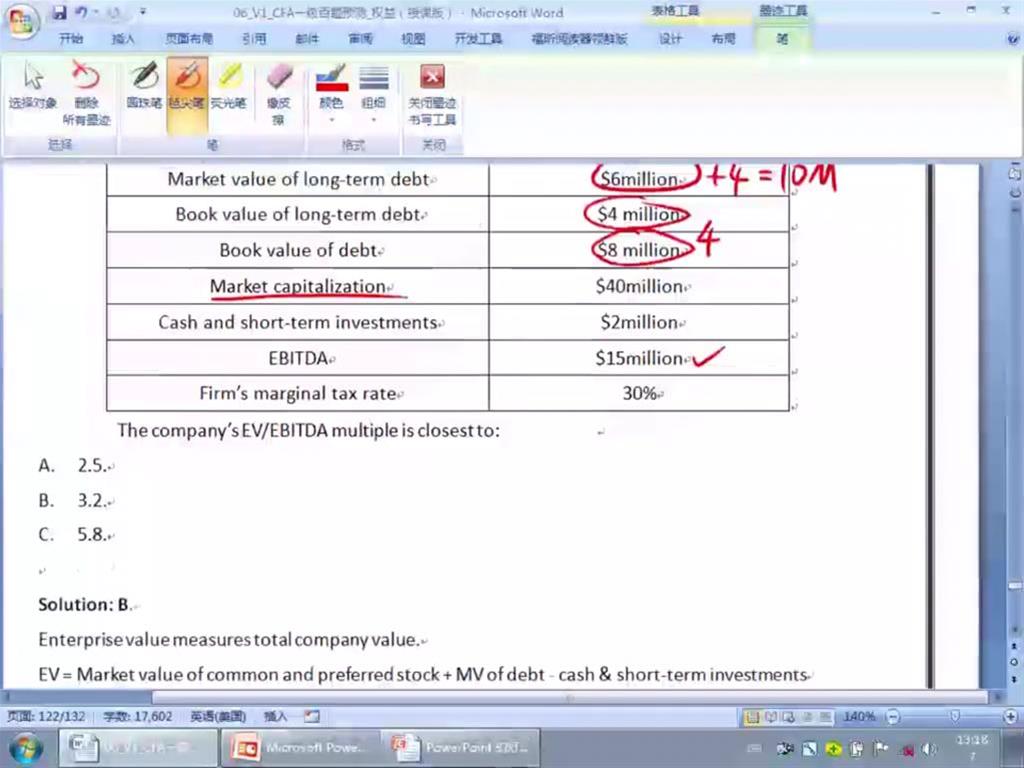
Task: Click the round Office button
Action: click(21, 22)
